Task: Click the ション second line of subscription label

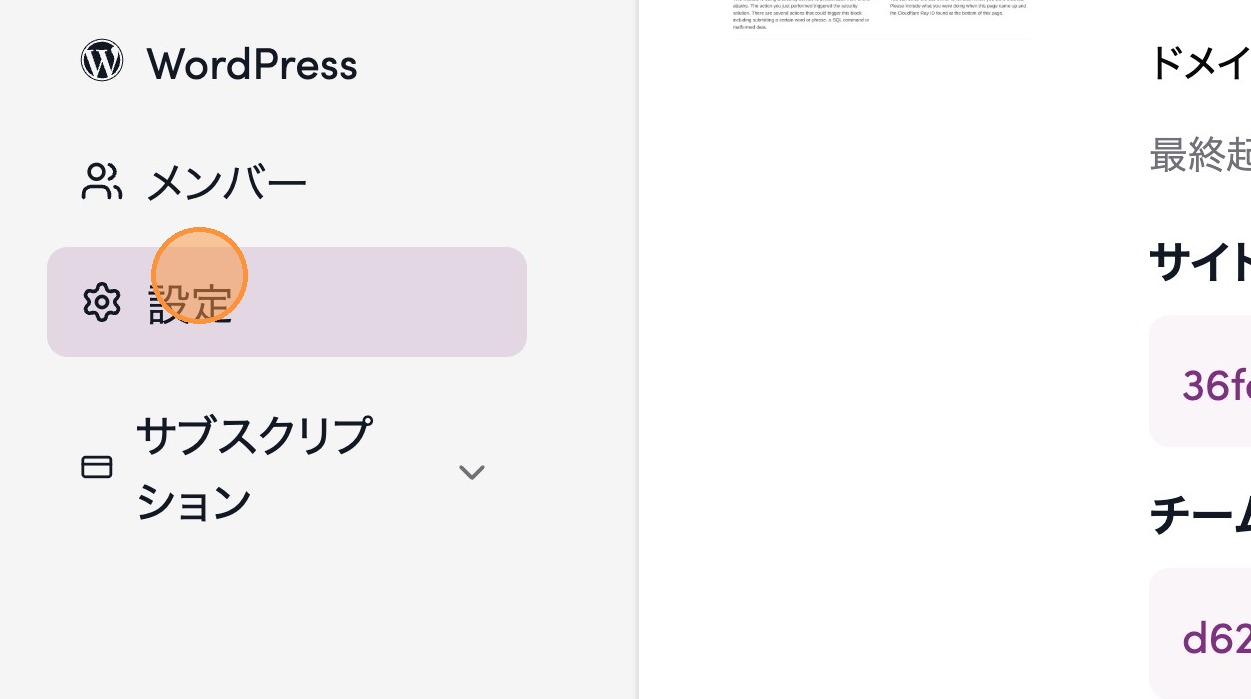Action: coord(194,502)
